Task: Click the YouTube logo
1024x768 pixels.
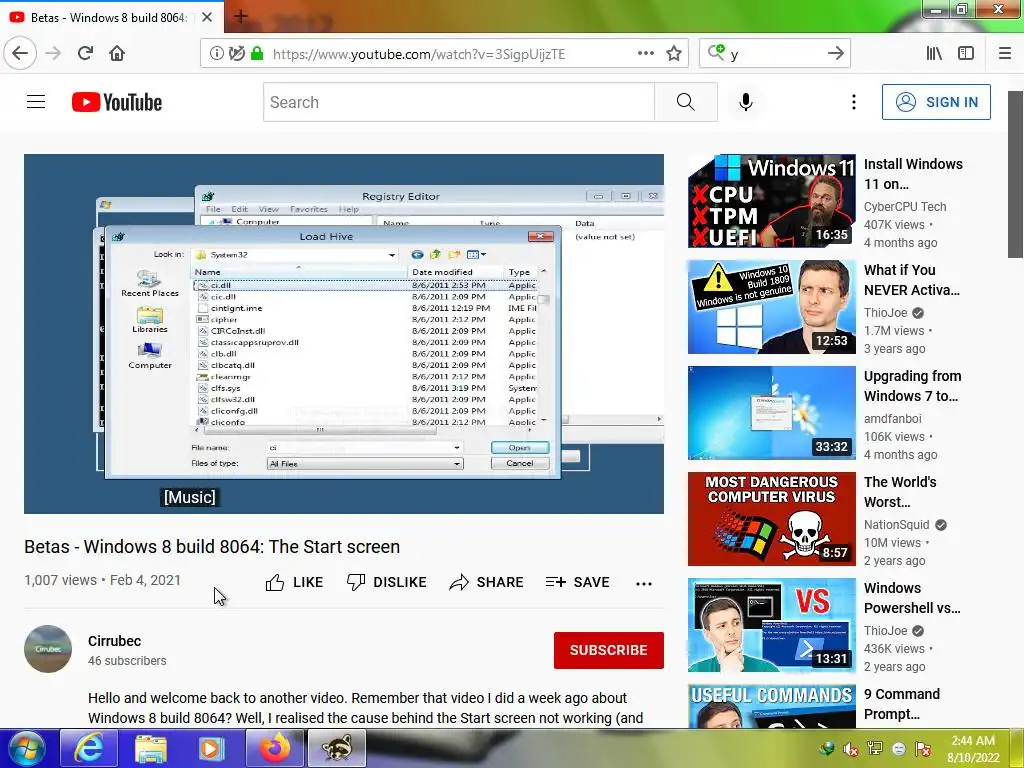Action: click(x=117, y=102)
